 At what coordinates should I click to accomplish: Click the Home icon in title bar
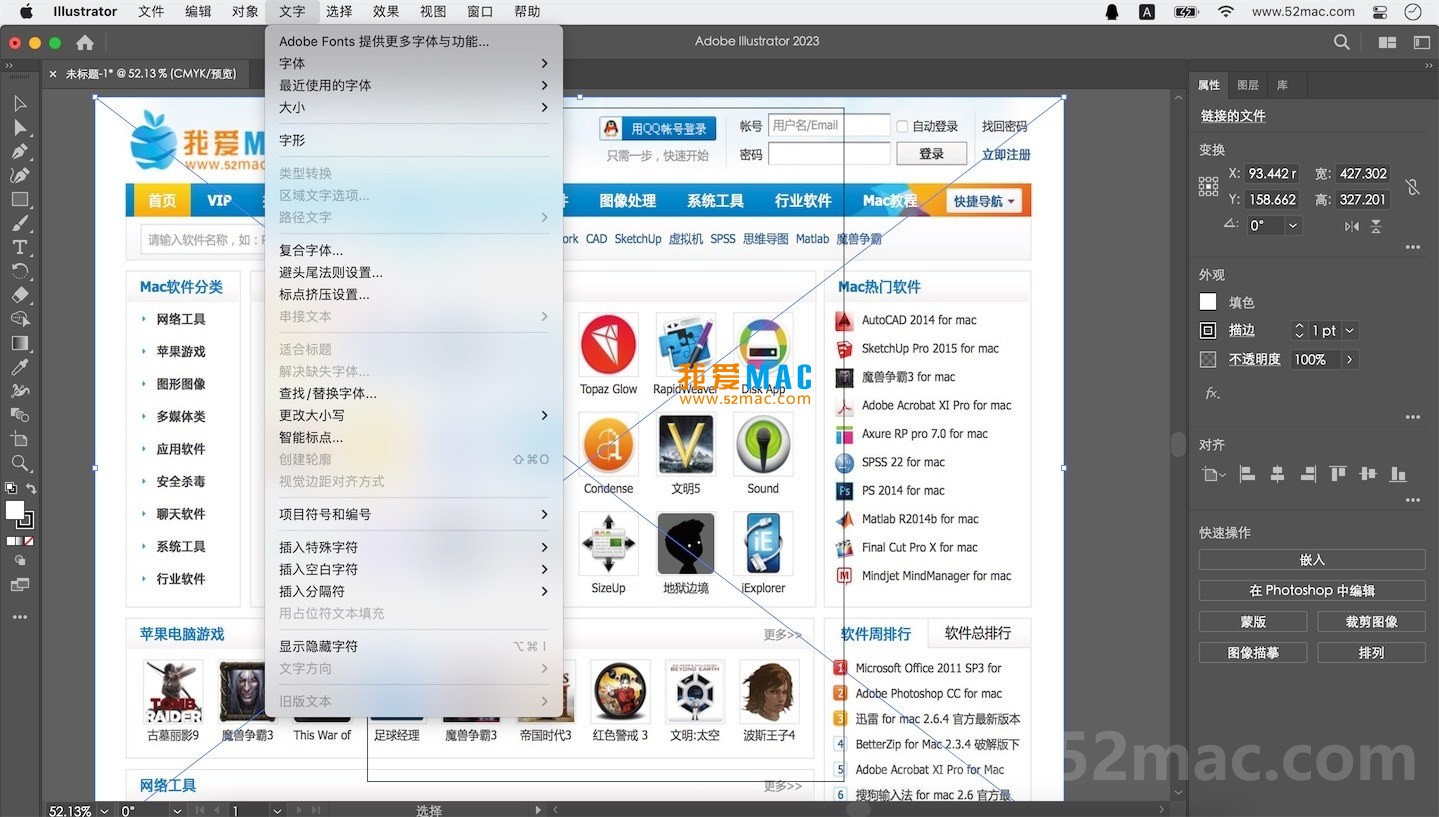(x=85, y=43)
